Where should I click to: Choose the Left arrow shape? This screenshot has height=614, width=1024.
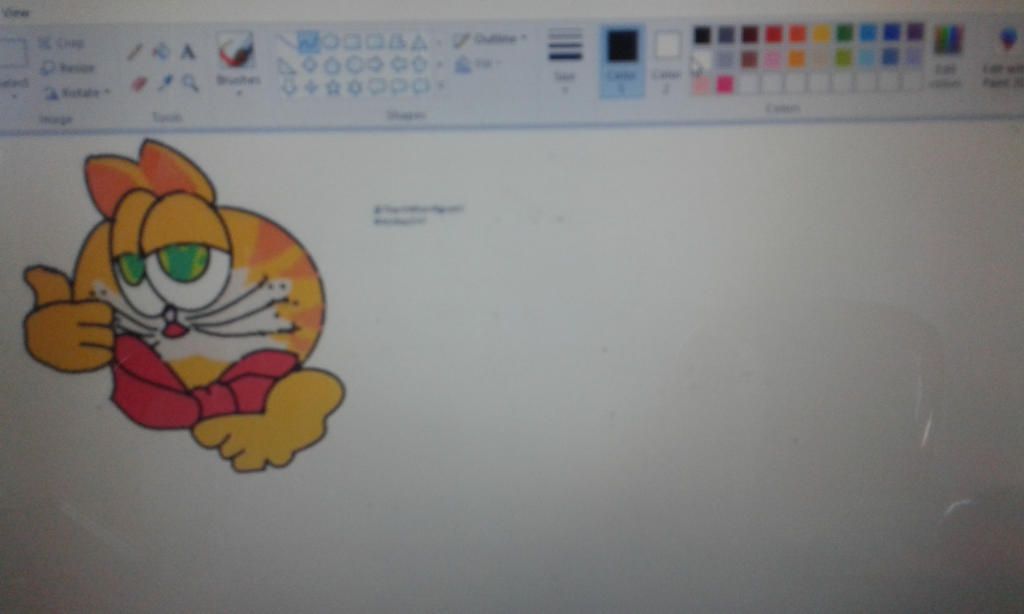click(x=398, y=65)
